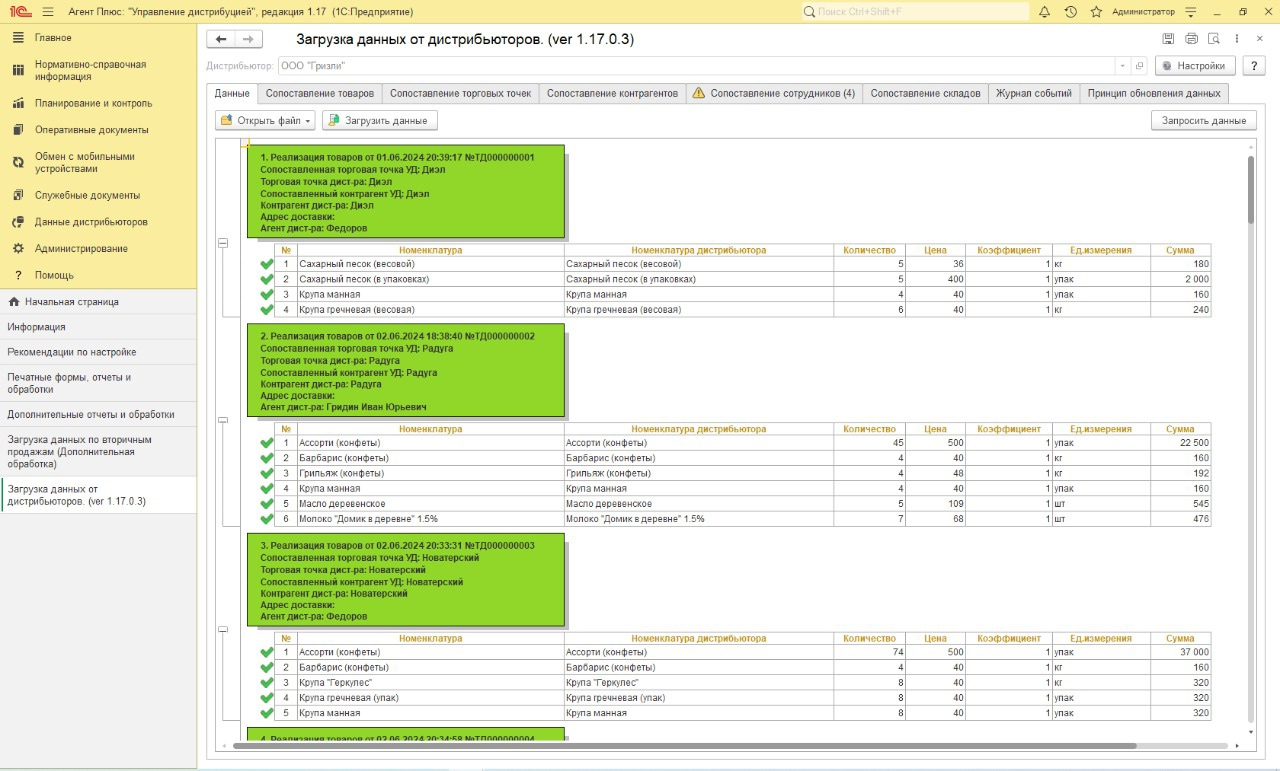The height and width of the screenshot is (771, 1280).
Task: Switch to Сопоставление товаров tab
Action: pyautogui.click(x=319, y=93)
